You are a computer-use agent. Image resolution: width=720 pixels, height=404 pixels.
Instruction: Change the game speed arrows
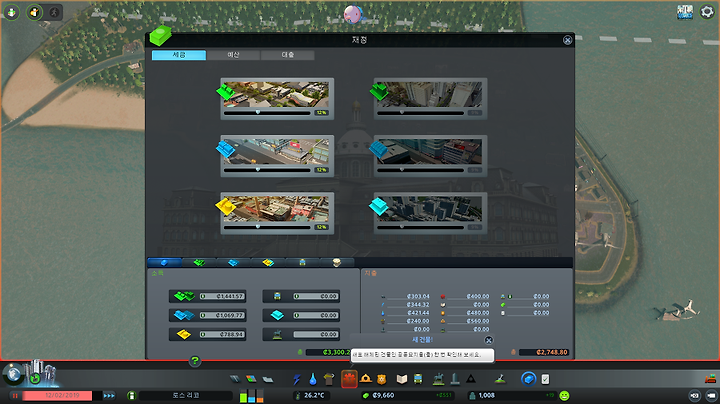click(x=109, y=395)
